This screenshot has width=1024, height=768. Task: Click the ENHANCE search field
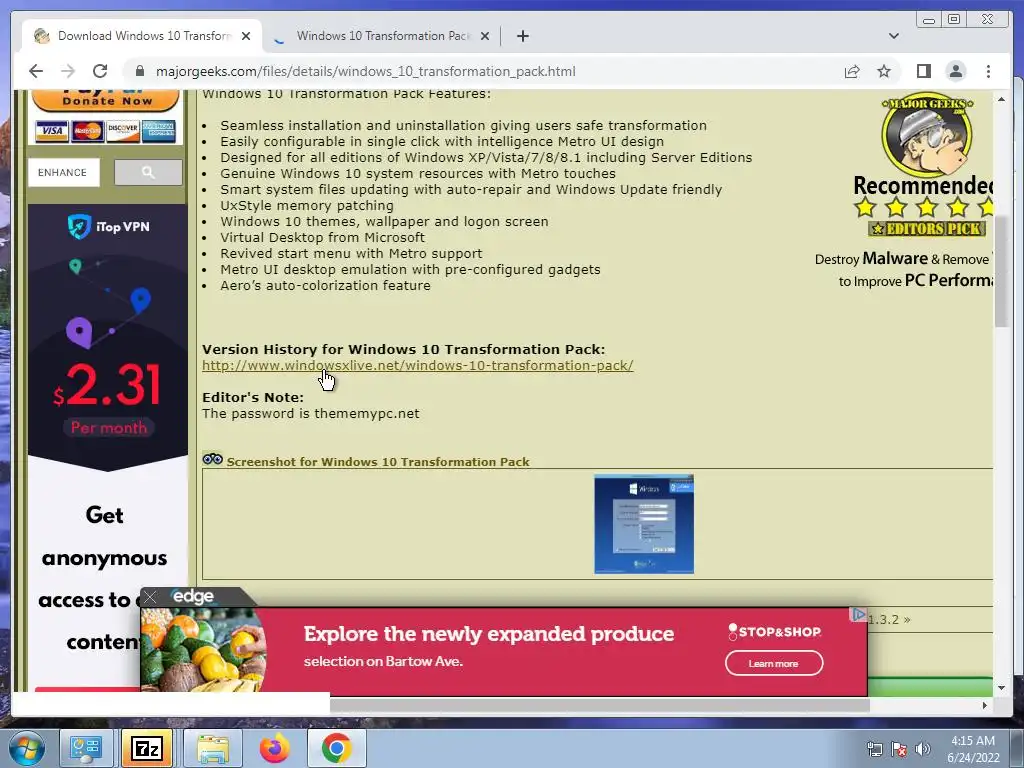point(63,172)
